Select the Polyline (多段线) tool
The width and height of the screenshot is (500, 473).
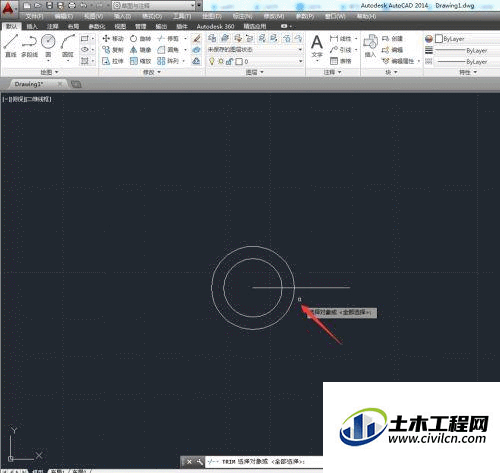tap(29, 46)
